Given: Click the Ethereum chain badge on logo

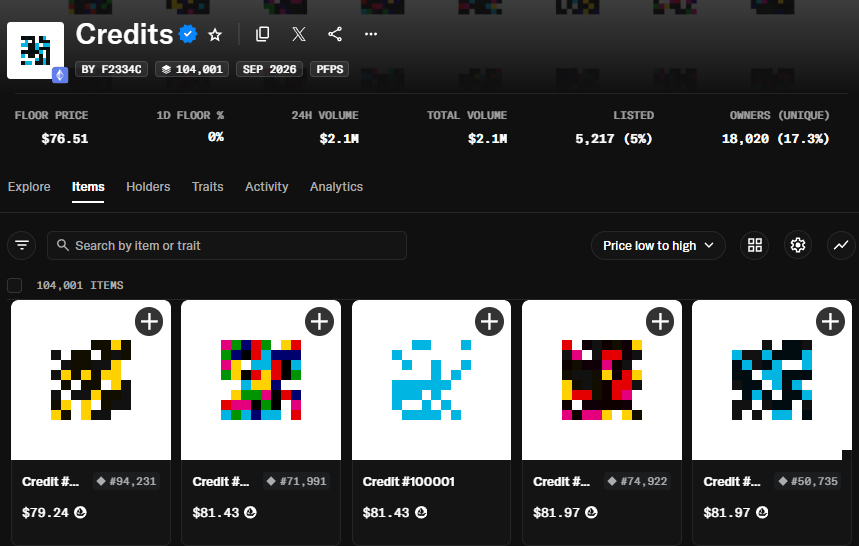Looking at the screenshot, I should (60, 75).
